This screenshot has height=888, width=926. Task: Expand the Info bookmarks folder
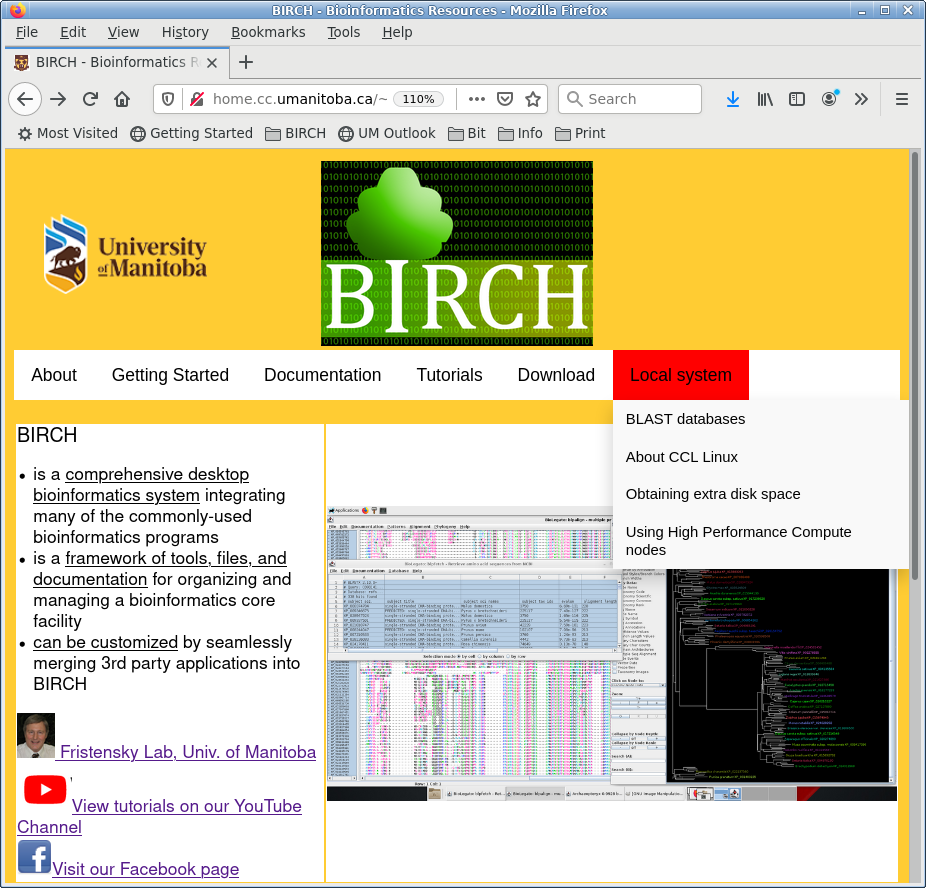click(520, 133)
